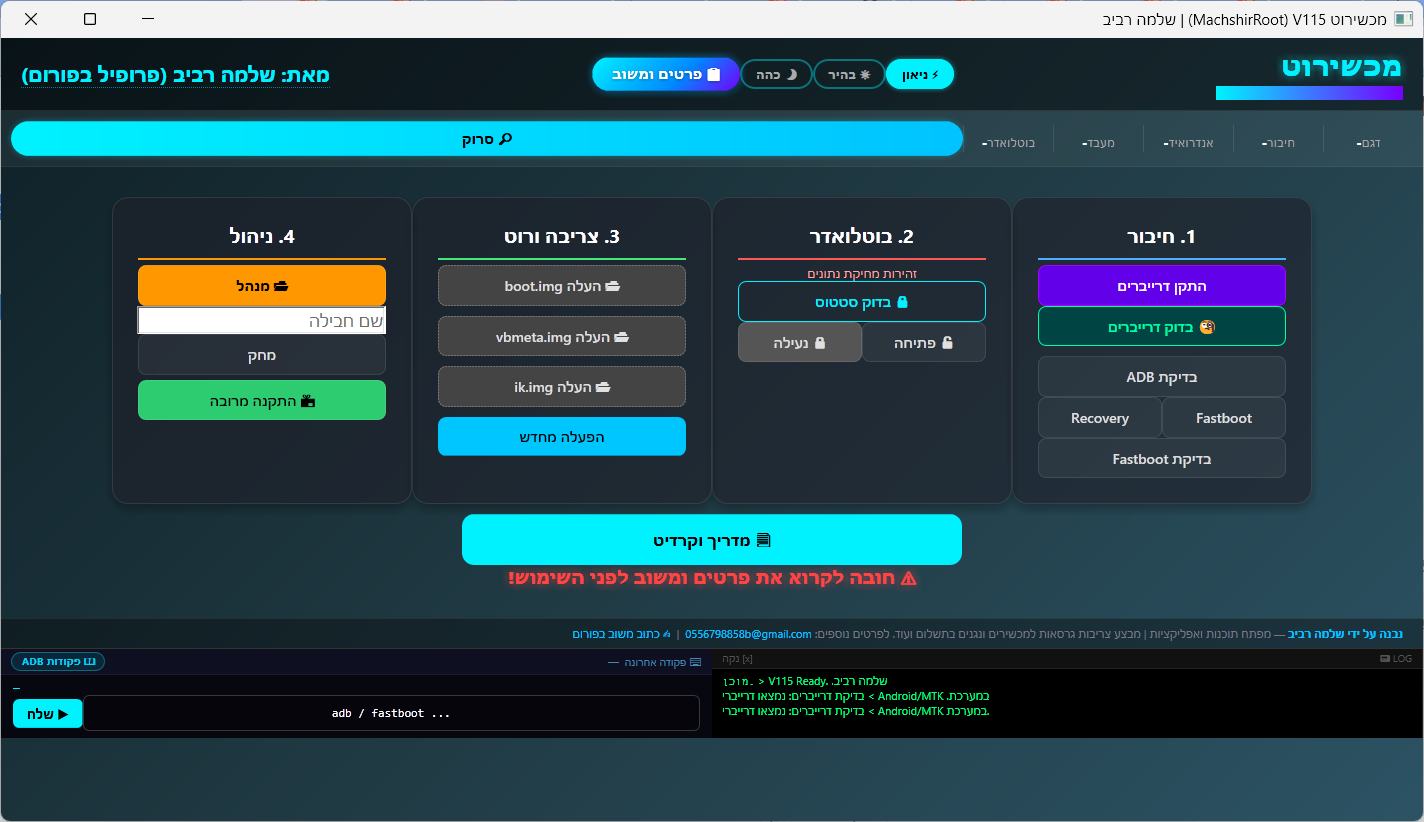Viewport: 1424px width, 822px height.
Task: Open the orange 'מנהל' manager button
Action: pos(262,286)
